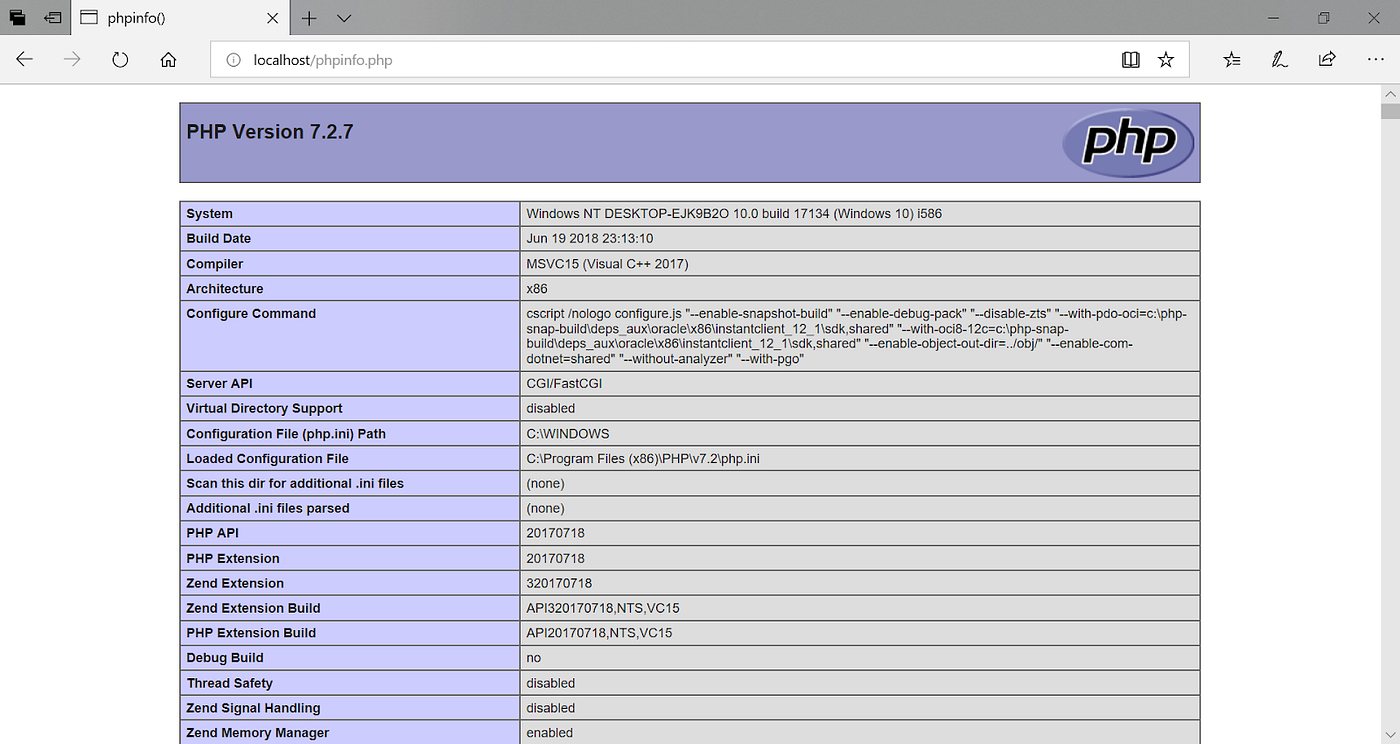
Task: Close the phpinfo() tab
Action: pyautogui.click(x=271, y=17)
